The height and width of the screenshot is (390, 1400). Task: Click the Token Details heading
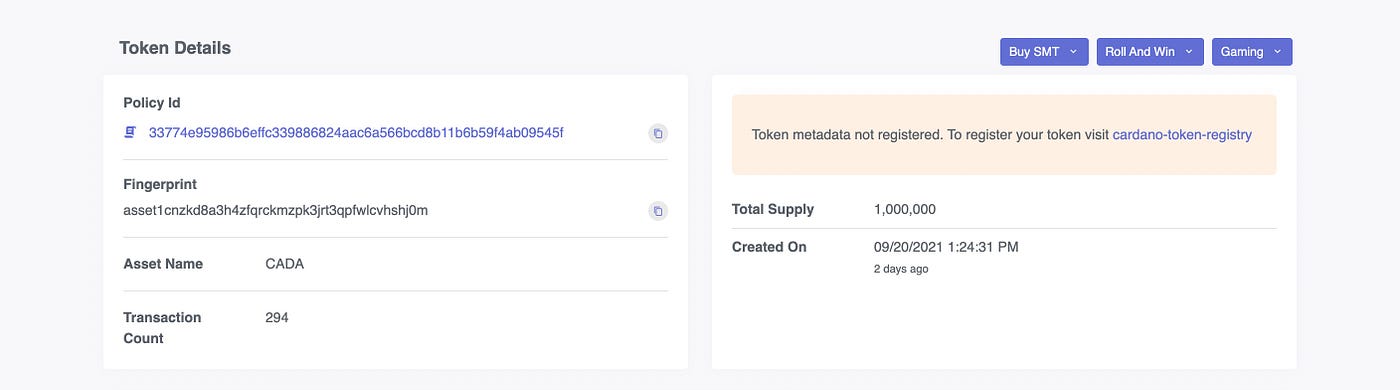coord(175,48)
